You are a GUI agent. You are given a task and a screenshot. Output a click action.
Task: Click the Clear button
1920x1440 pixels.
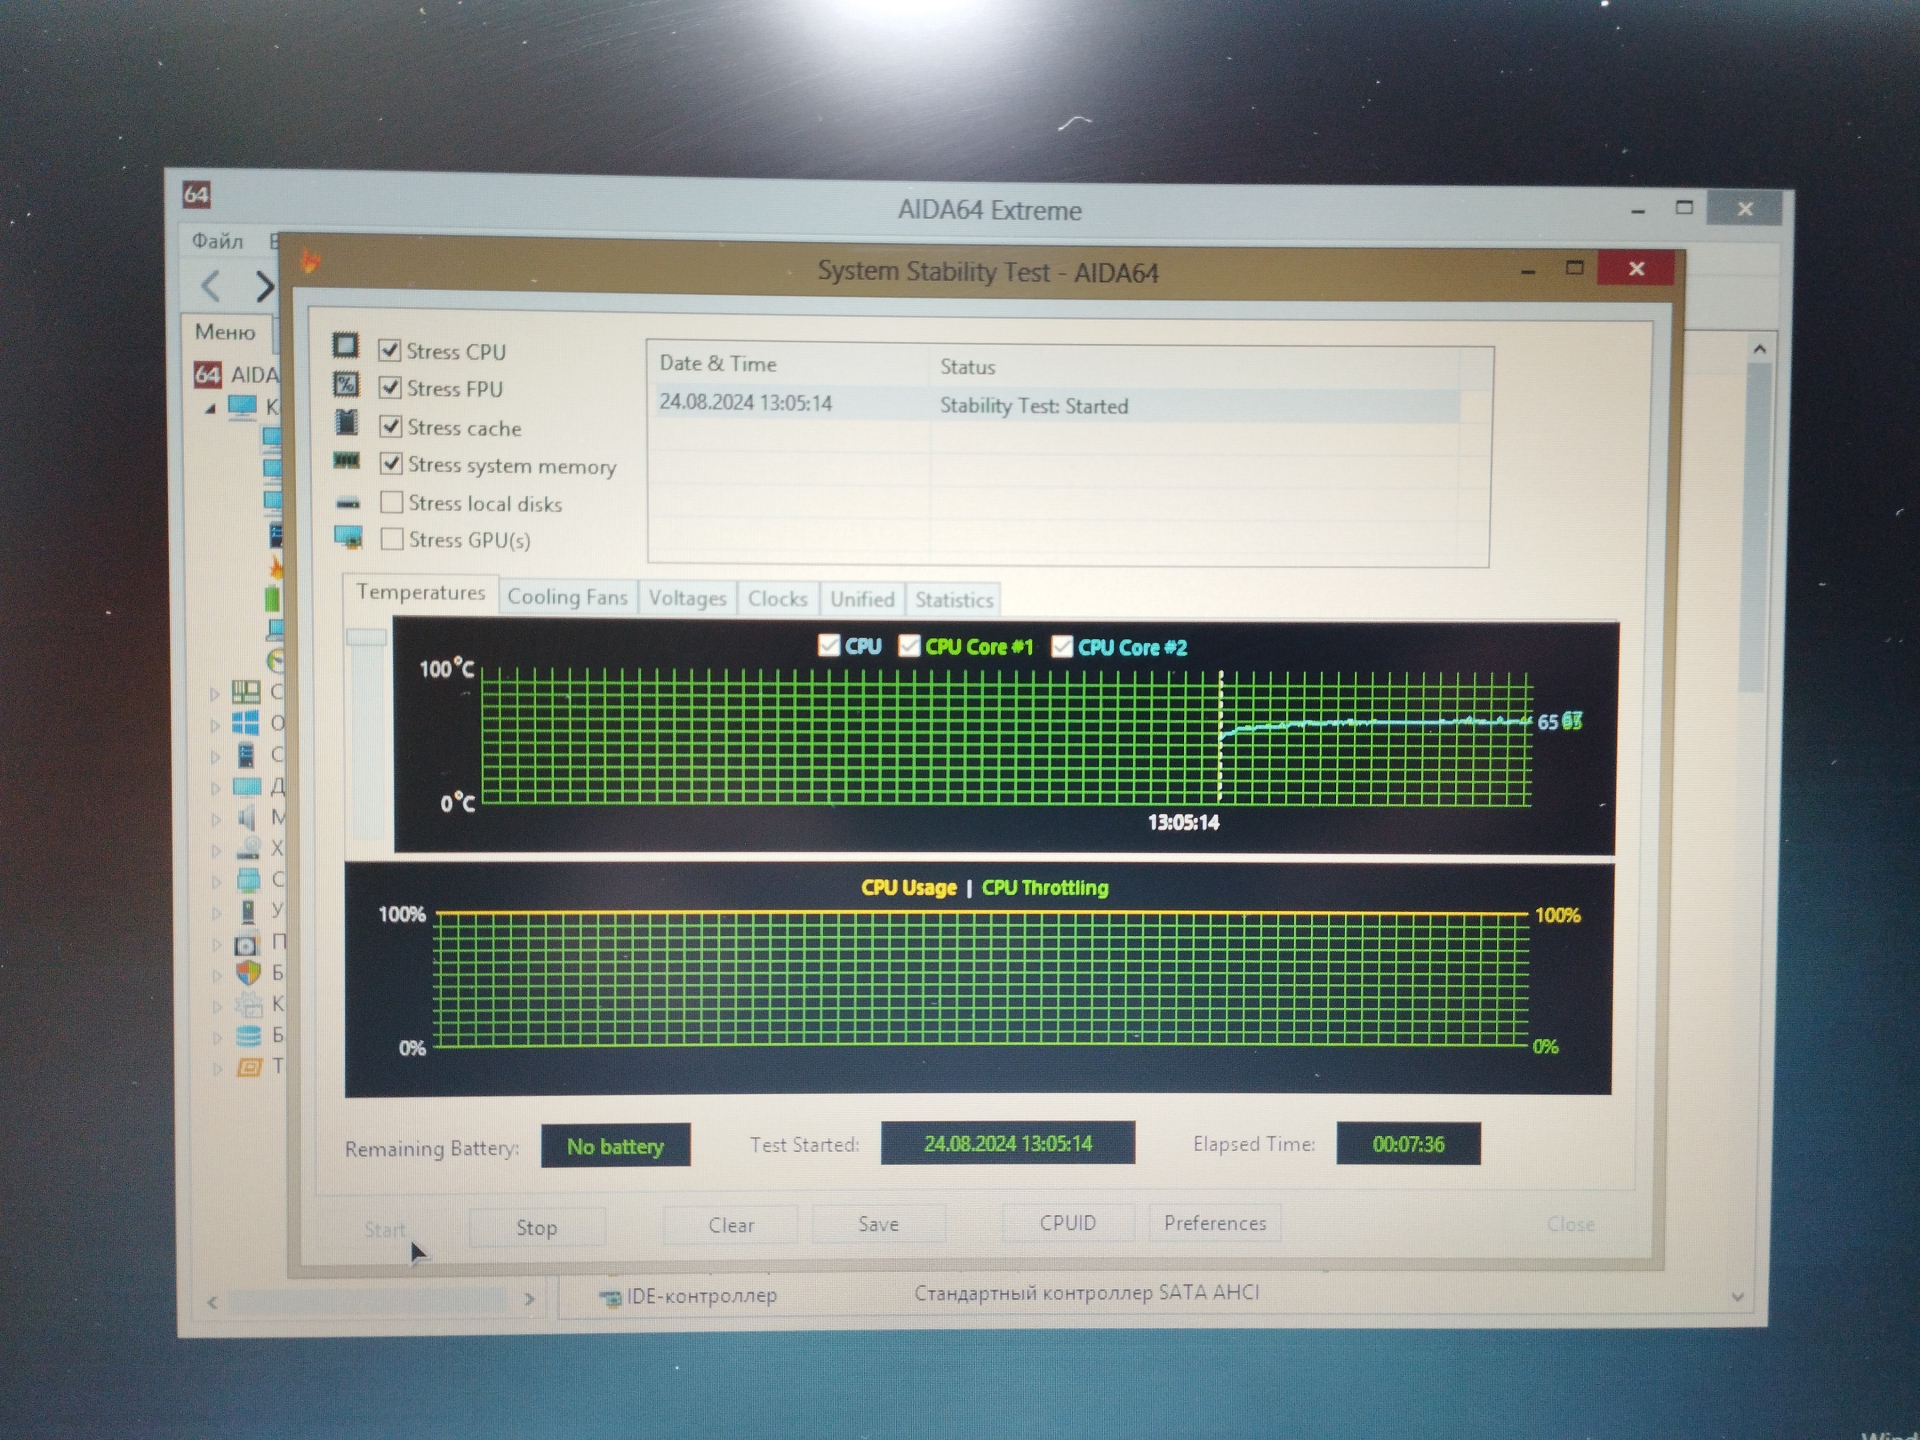(x=731, y=1225)
